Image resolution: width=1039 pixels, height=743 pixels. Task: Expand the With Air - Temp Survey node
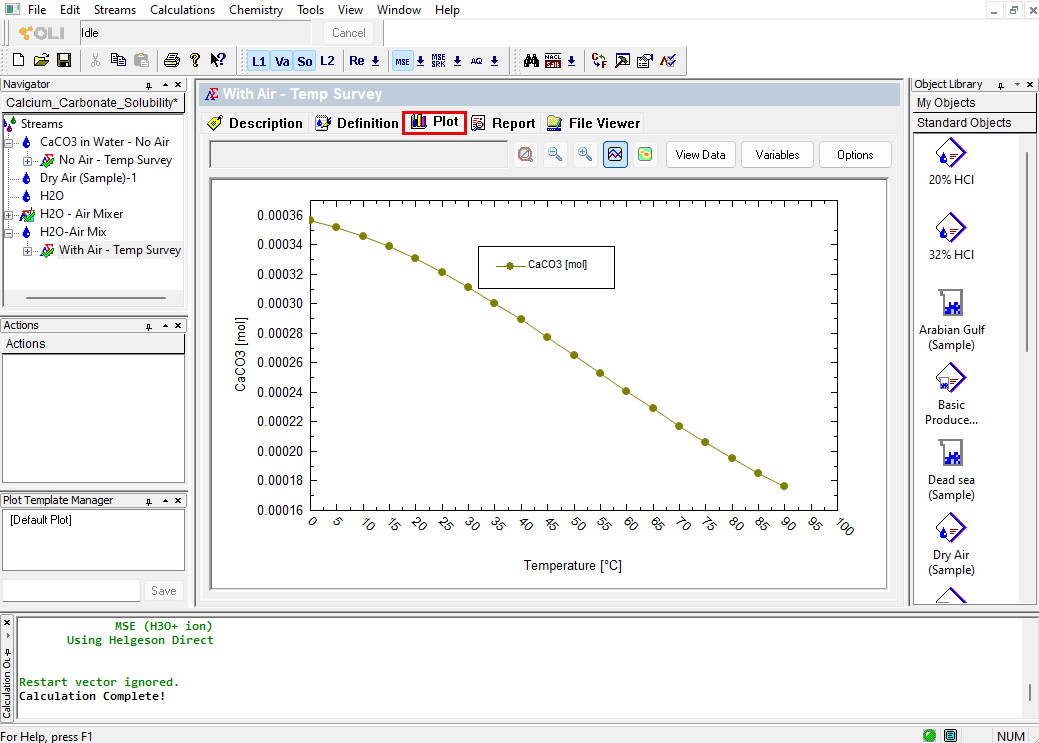click(27, 251)
